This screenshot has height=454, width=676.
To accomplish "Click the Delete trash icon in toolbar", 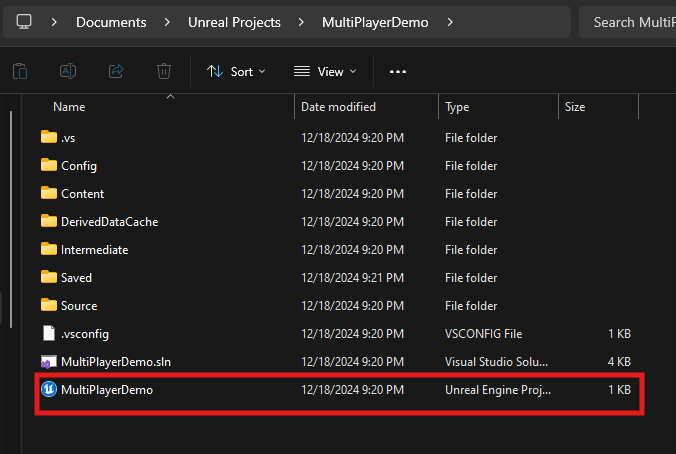I will click(164, 71).
